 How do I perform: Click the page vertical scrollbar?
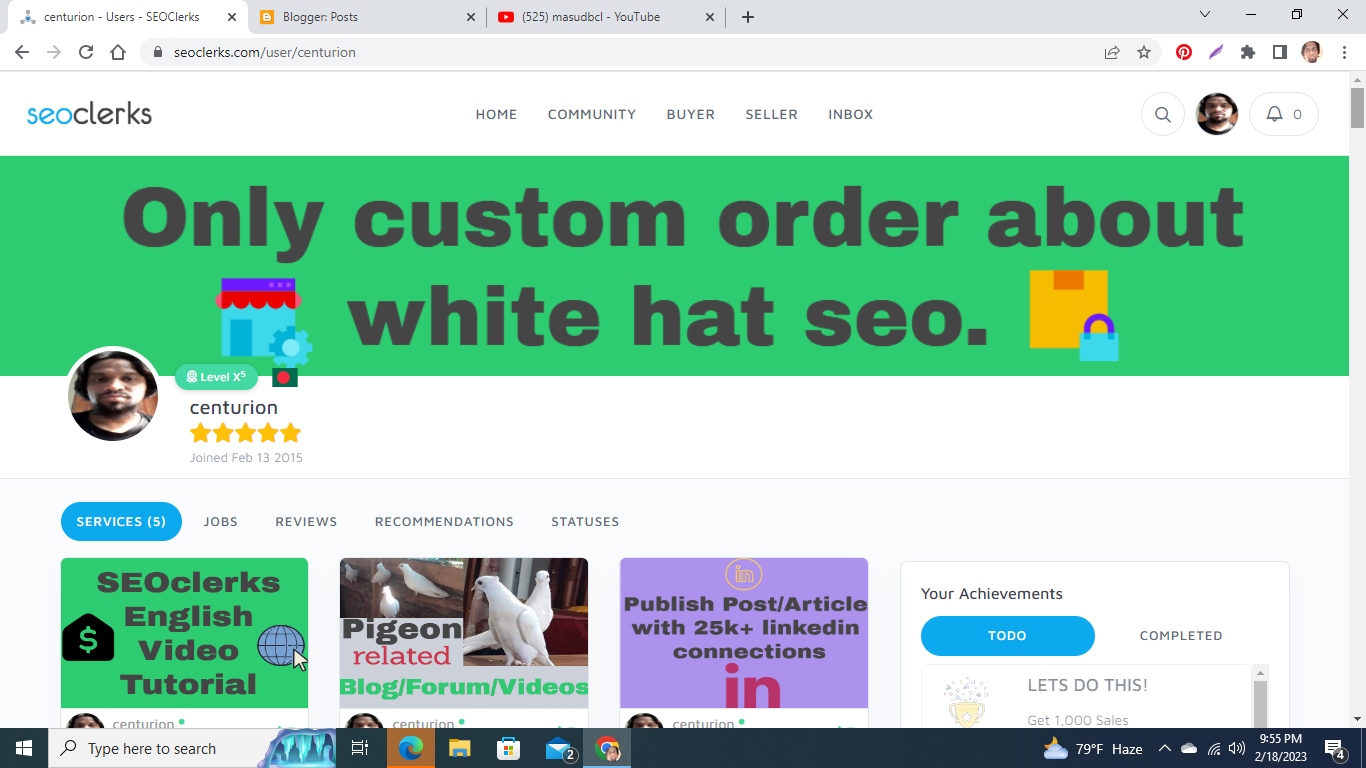pyautogui.click(x=1357, y=108)
